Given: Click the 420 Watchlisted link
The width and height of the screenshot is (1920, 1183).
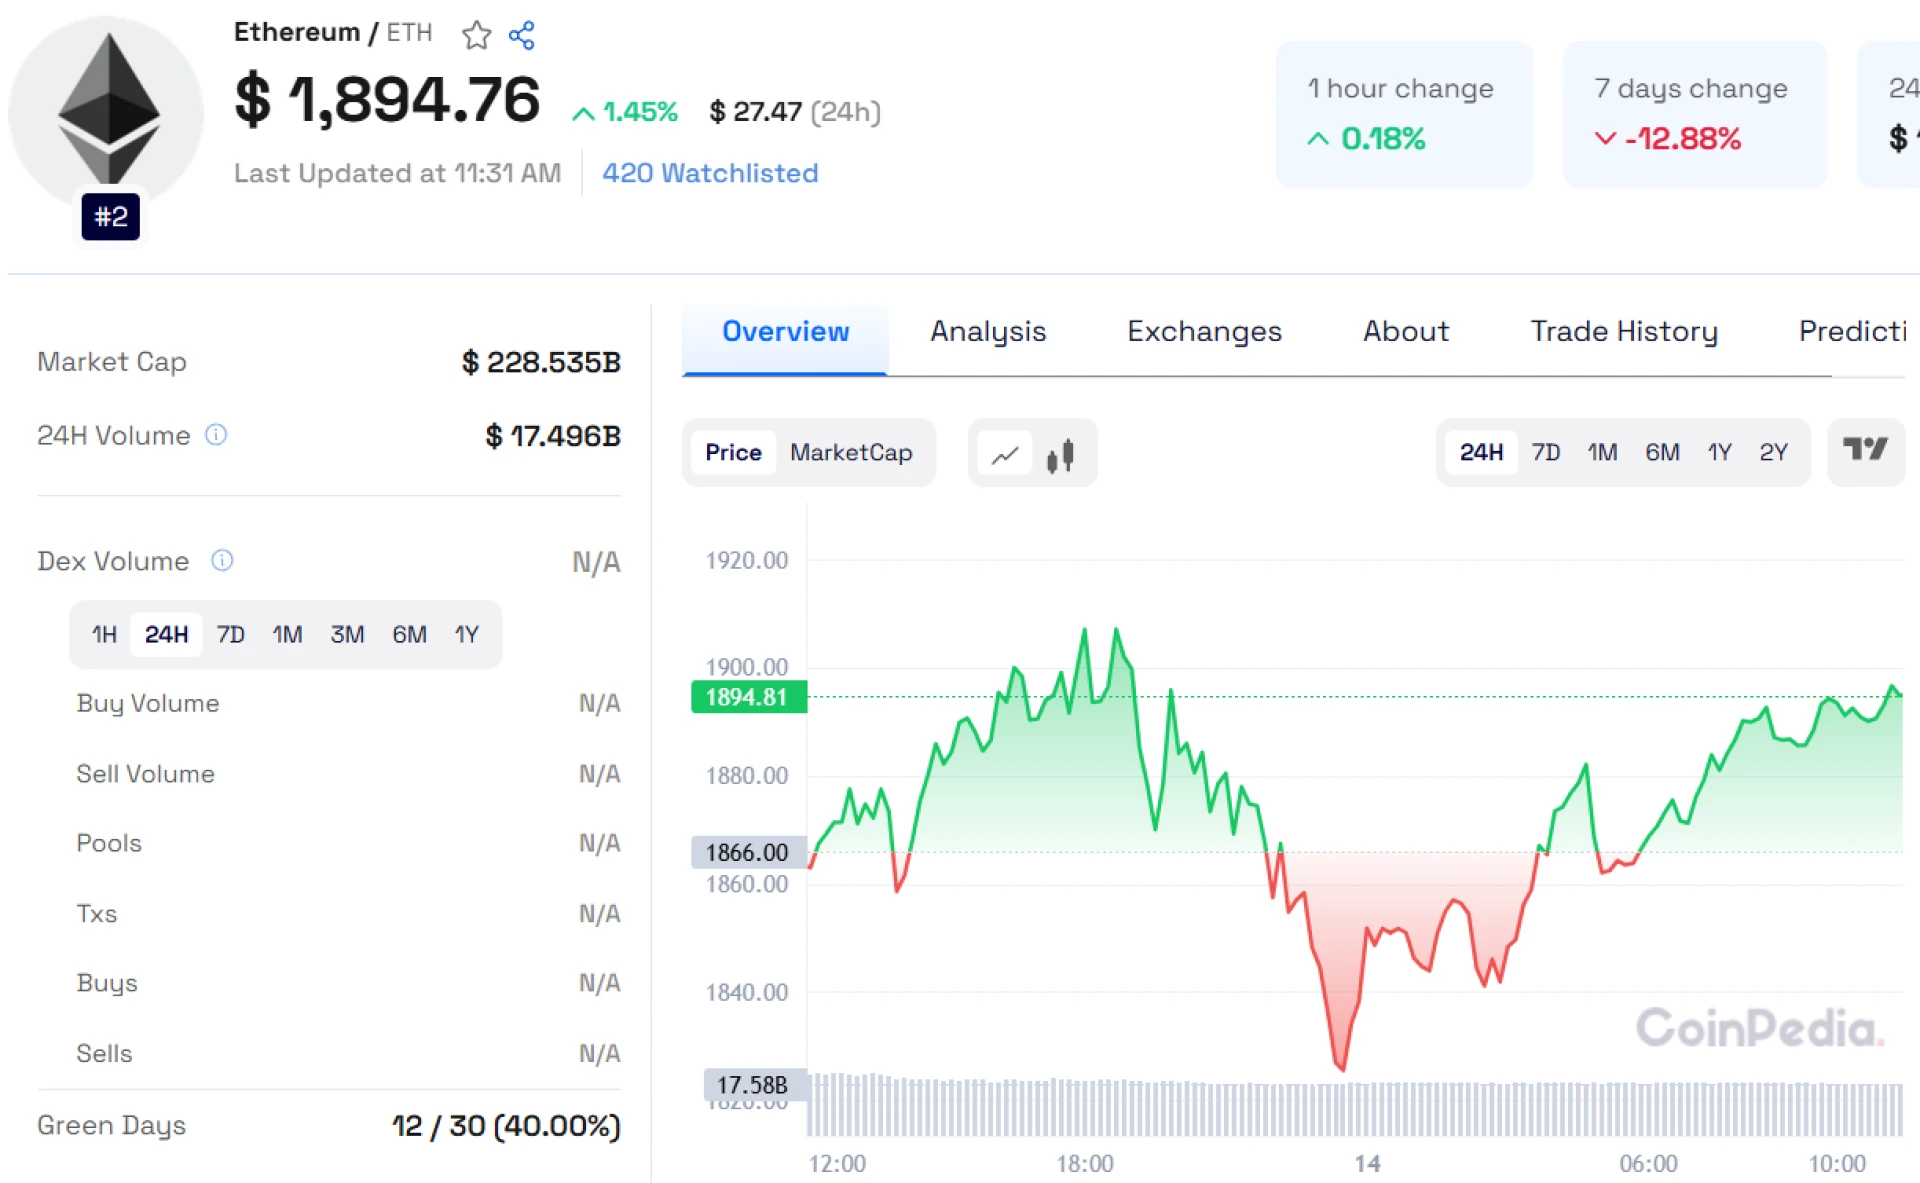Looking at the screenshot, I should click(x=710, y=173).
